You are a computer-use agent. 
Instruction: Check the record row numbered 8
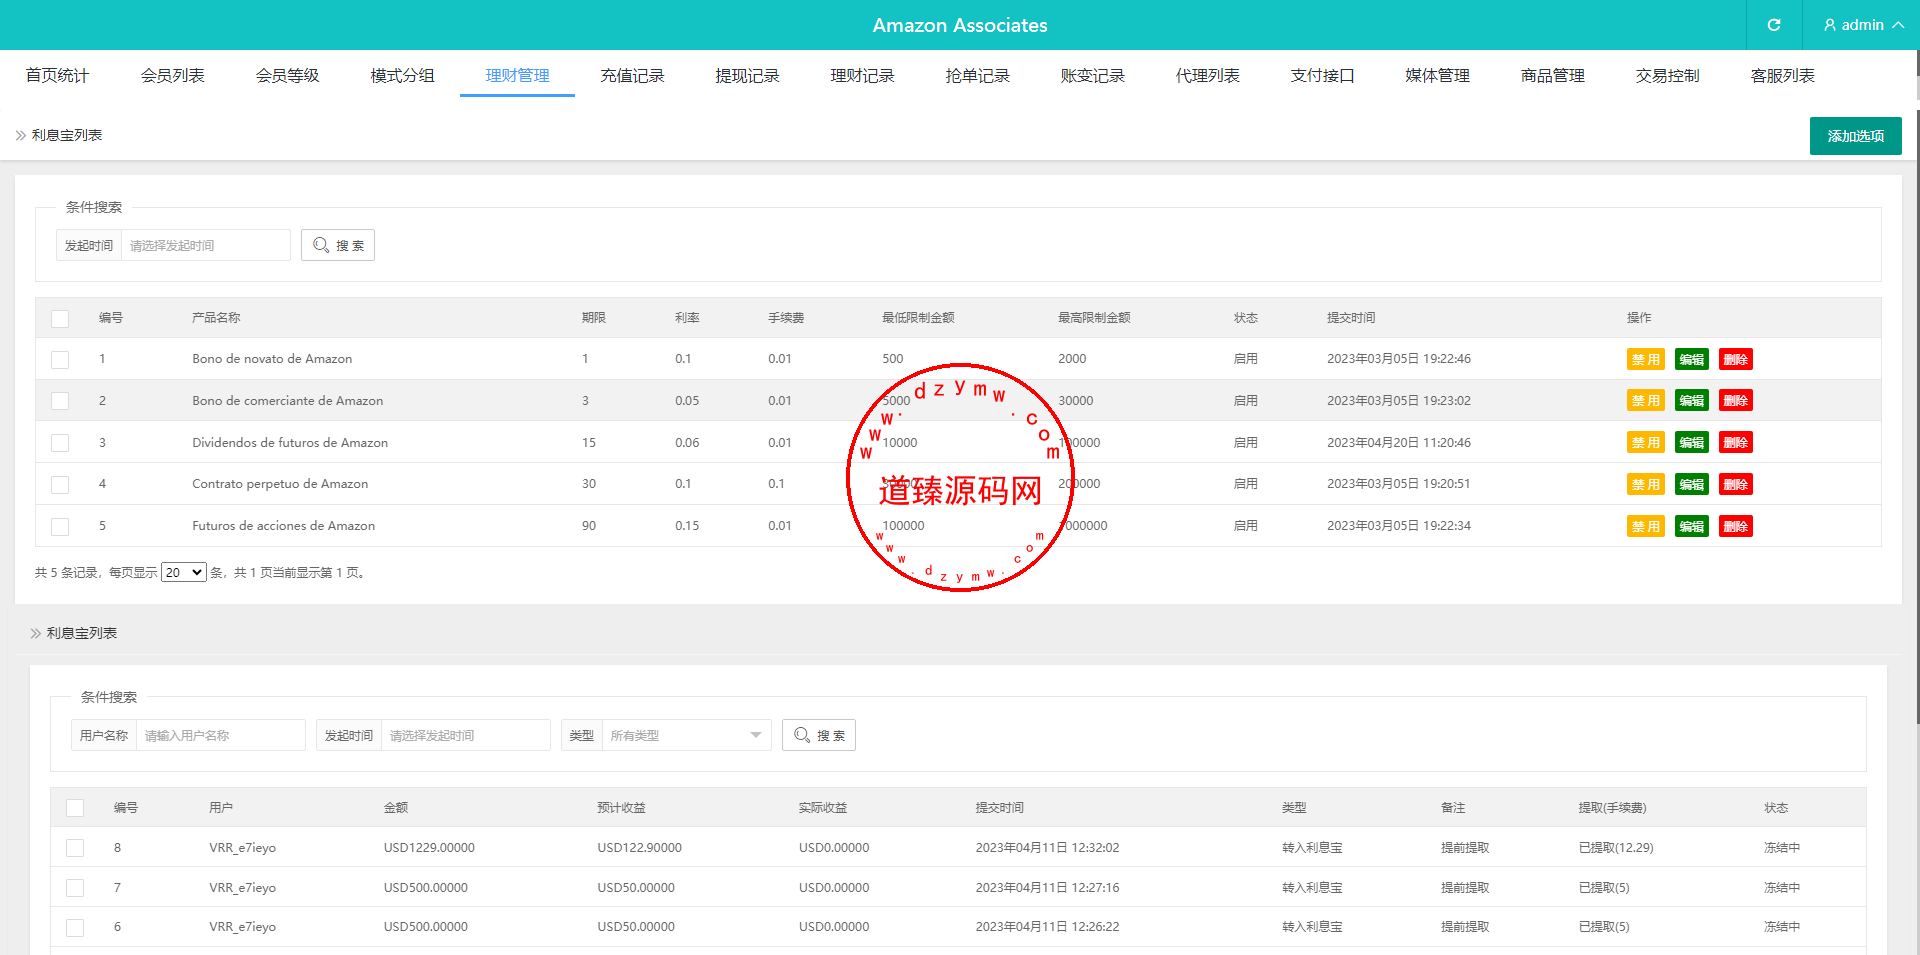pyautogui.click(x=75, y=848)
